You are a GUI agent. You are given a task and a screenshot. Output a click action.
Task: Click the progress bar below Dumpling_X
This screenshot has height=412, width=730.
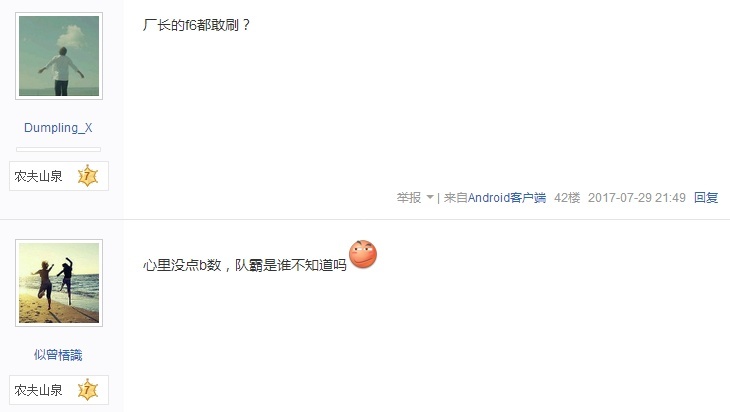[x=58, y=149]
